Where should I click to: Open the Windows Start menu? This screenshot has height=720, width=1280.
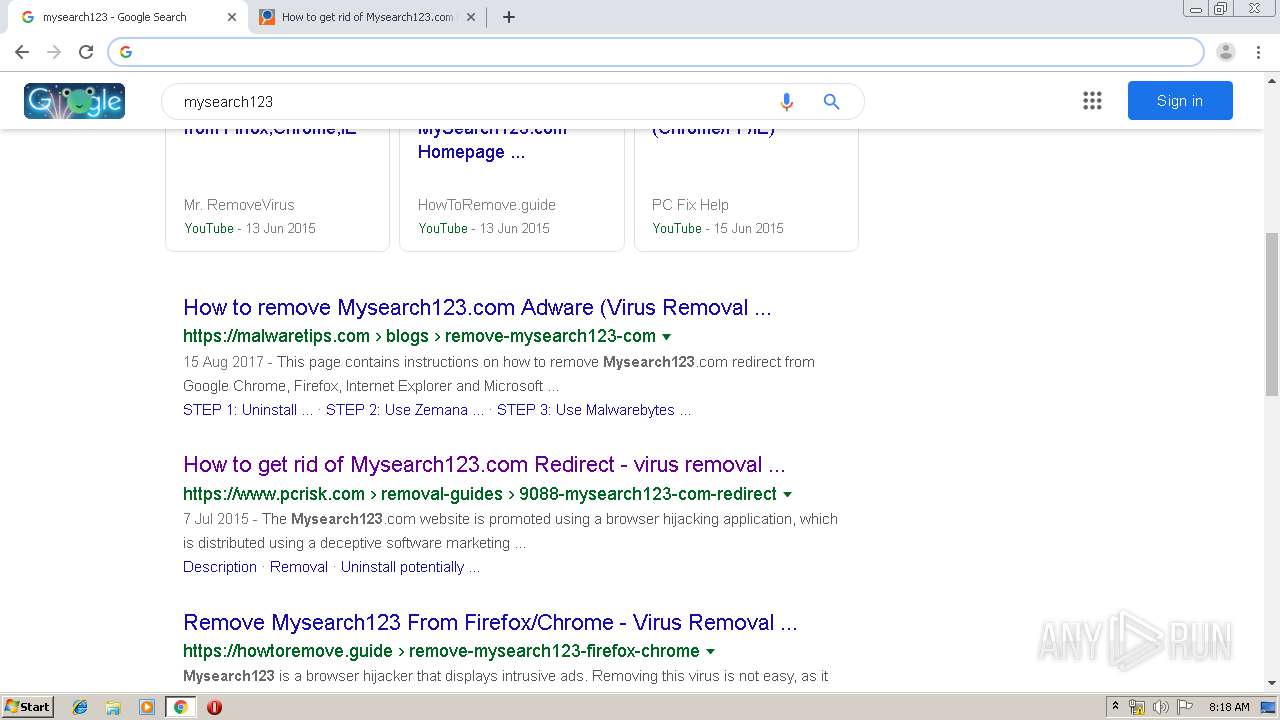[28, 707]
